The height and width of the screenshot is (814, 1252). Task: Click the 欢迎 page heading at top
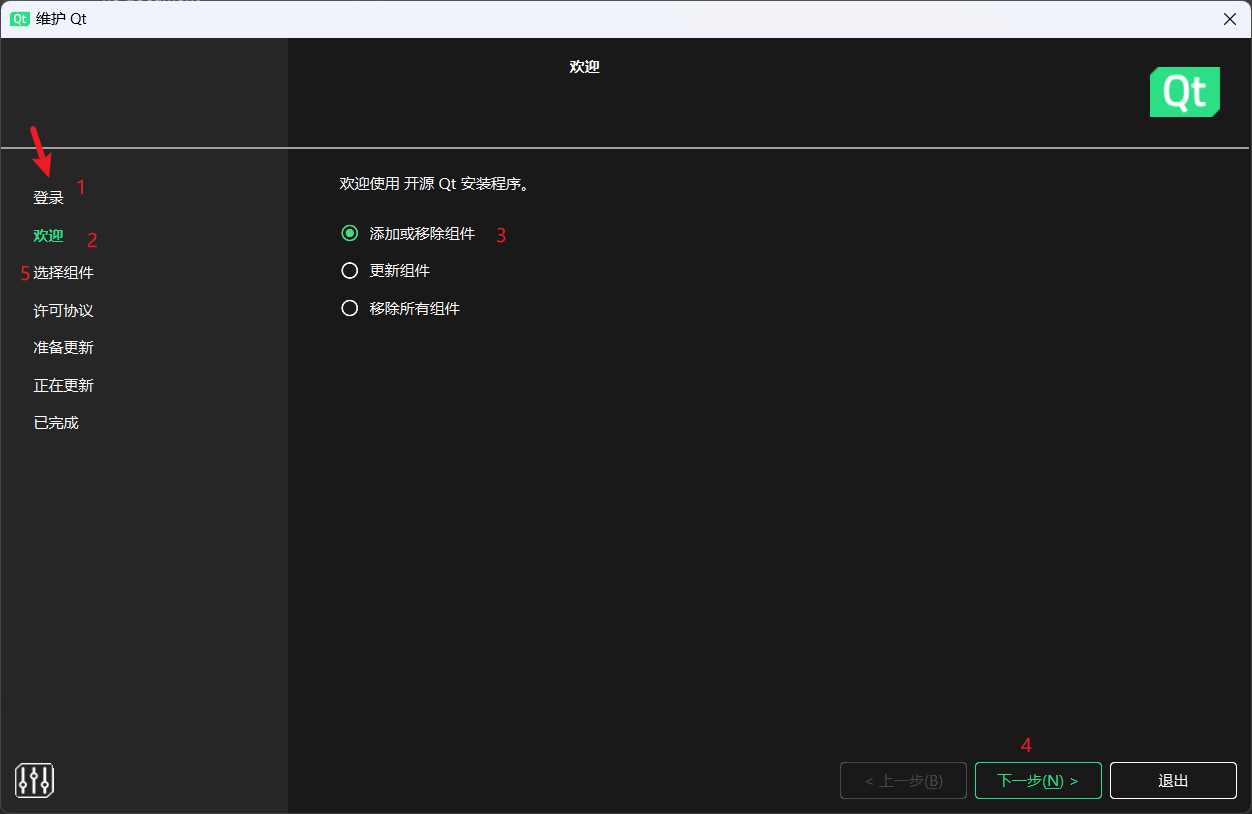[x=584, y=67]
